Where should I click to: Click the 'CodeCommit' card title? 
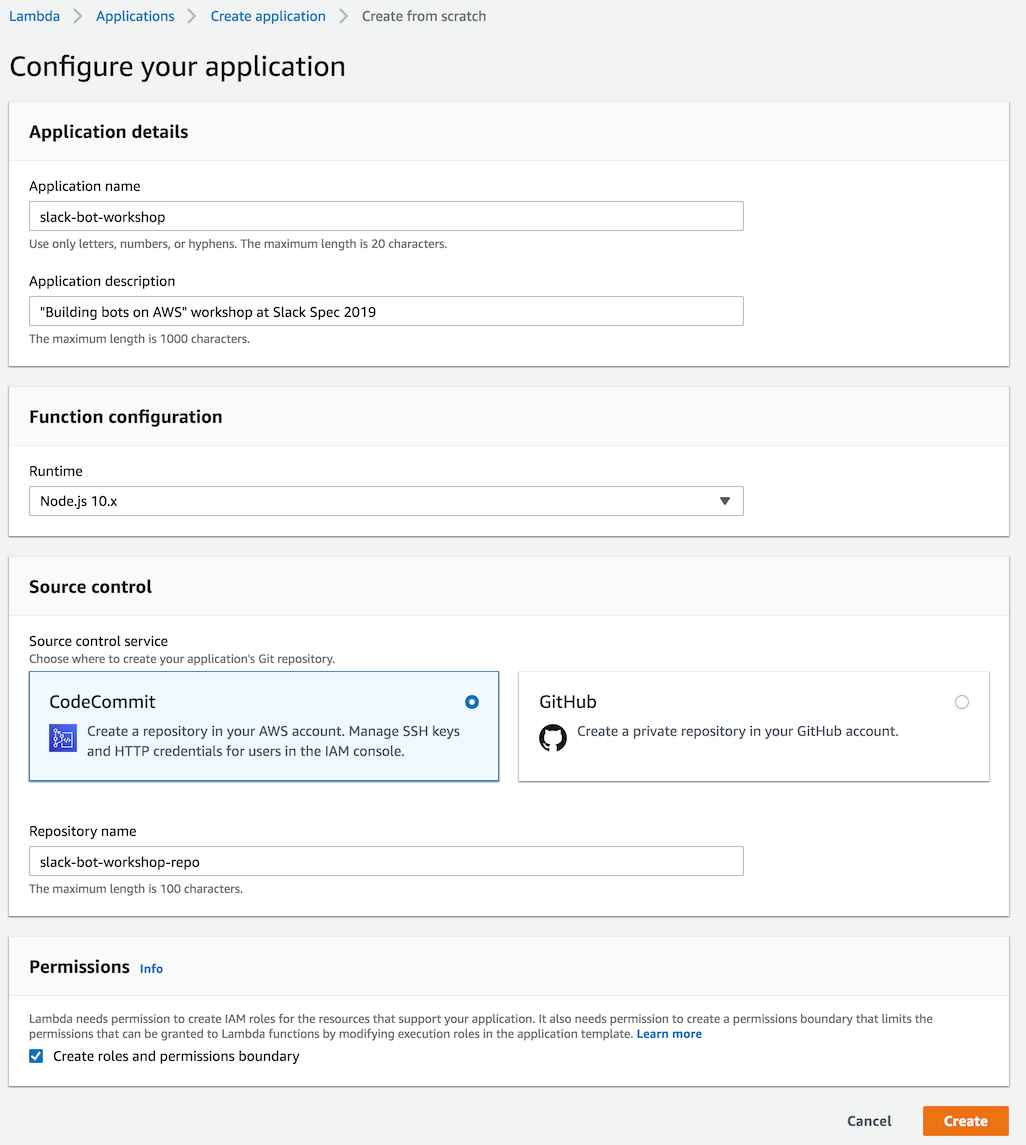point(102,702)
